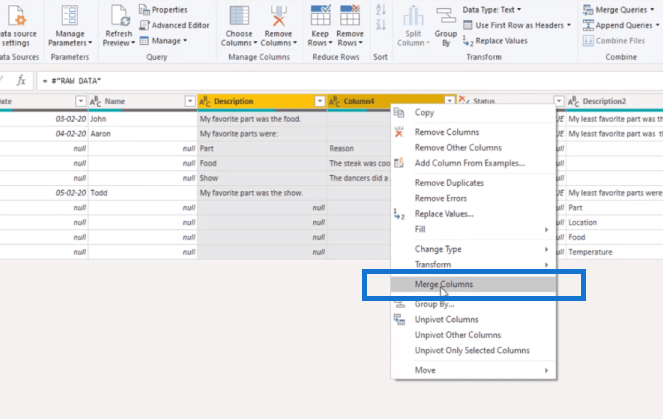
Task: Open the Column4 filter dropdown
Action: (450, 101)
